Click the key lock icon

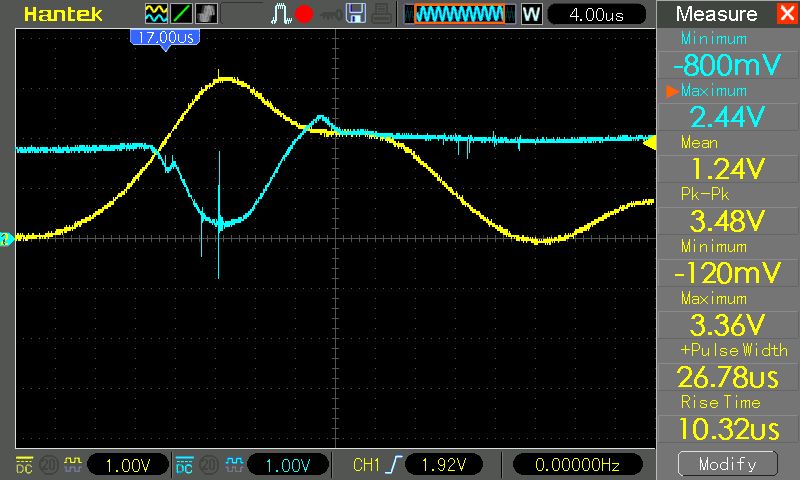[x=331, y=15]
